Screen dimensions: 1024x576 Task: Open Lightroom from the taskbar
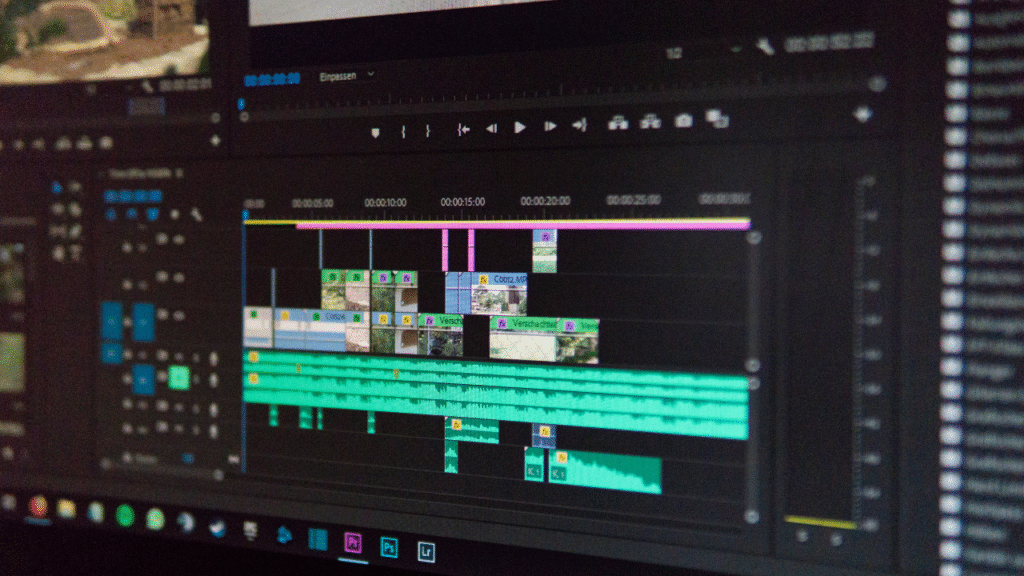tap(427, 549)
